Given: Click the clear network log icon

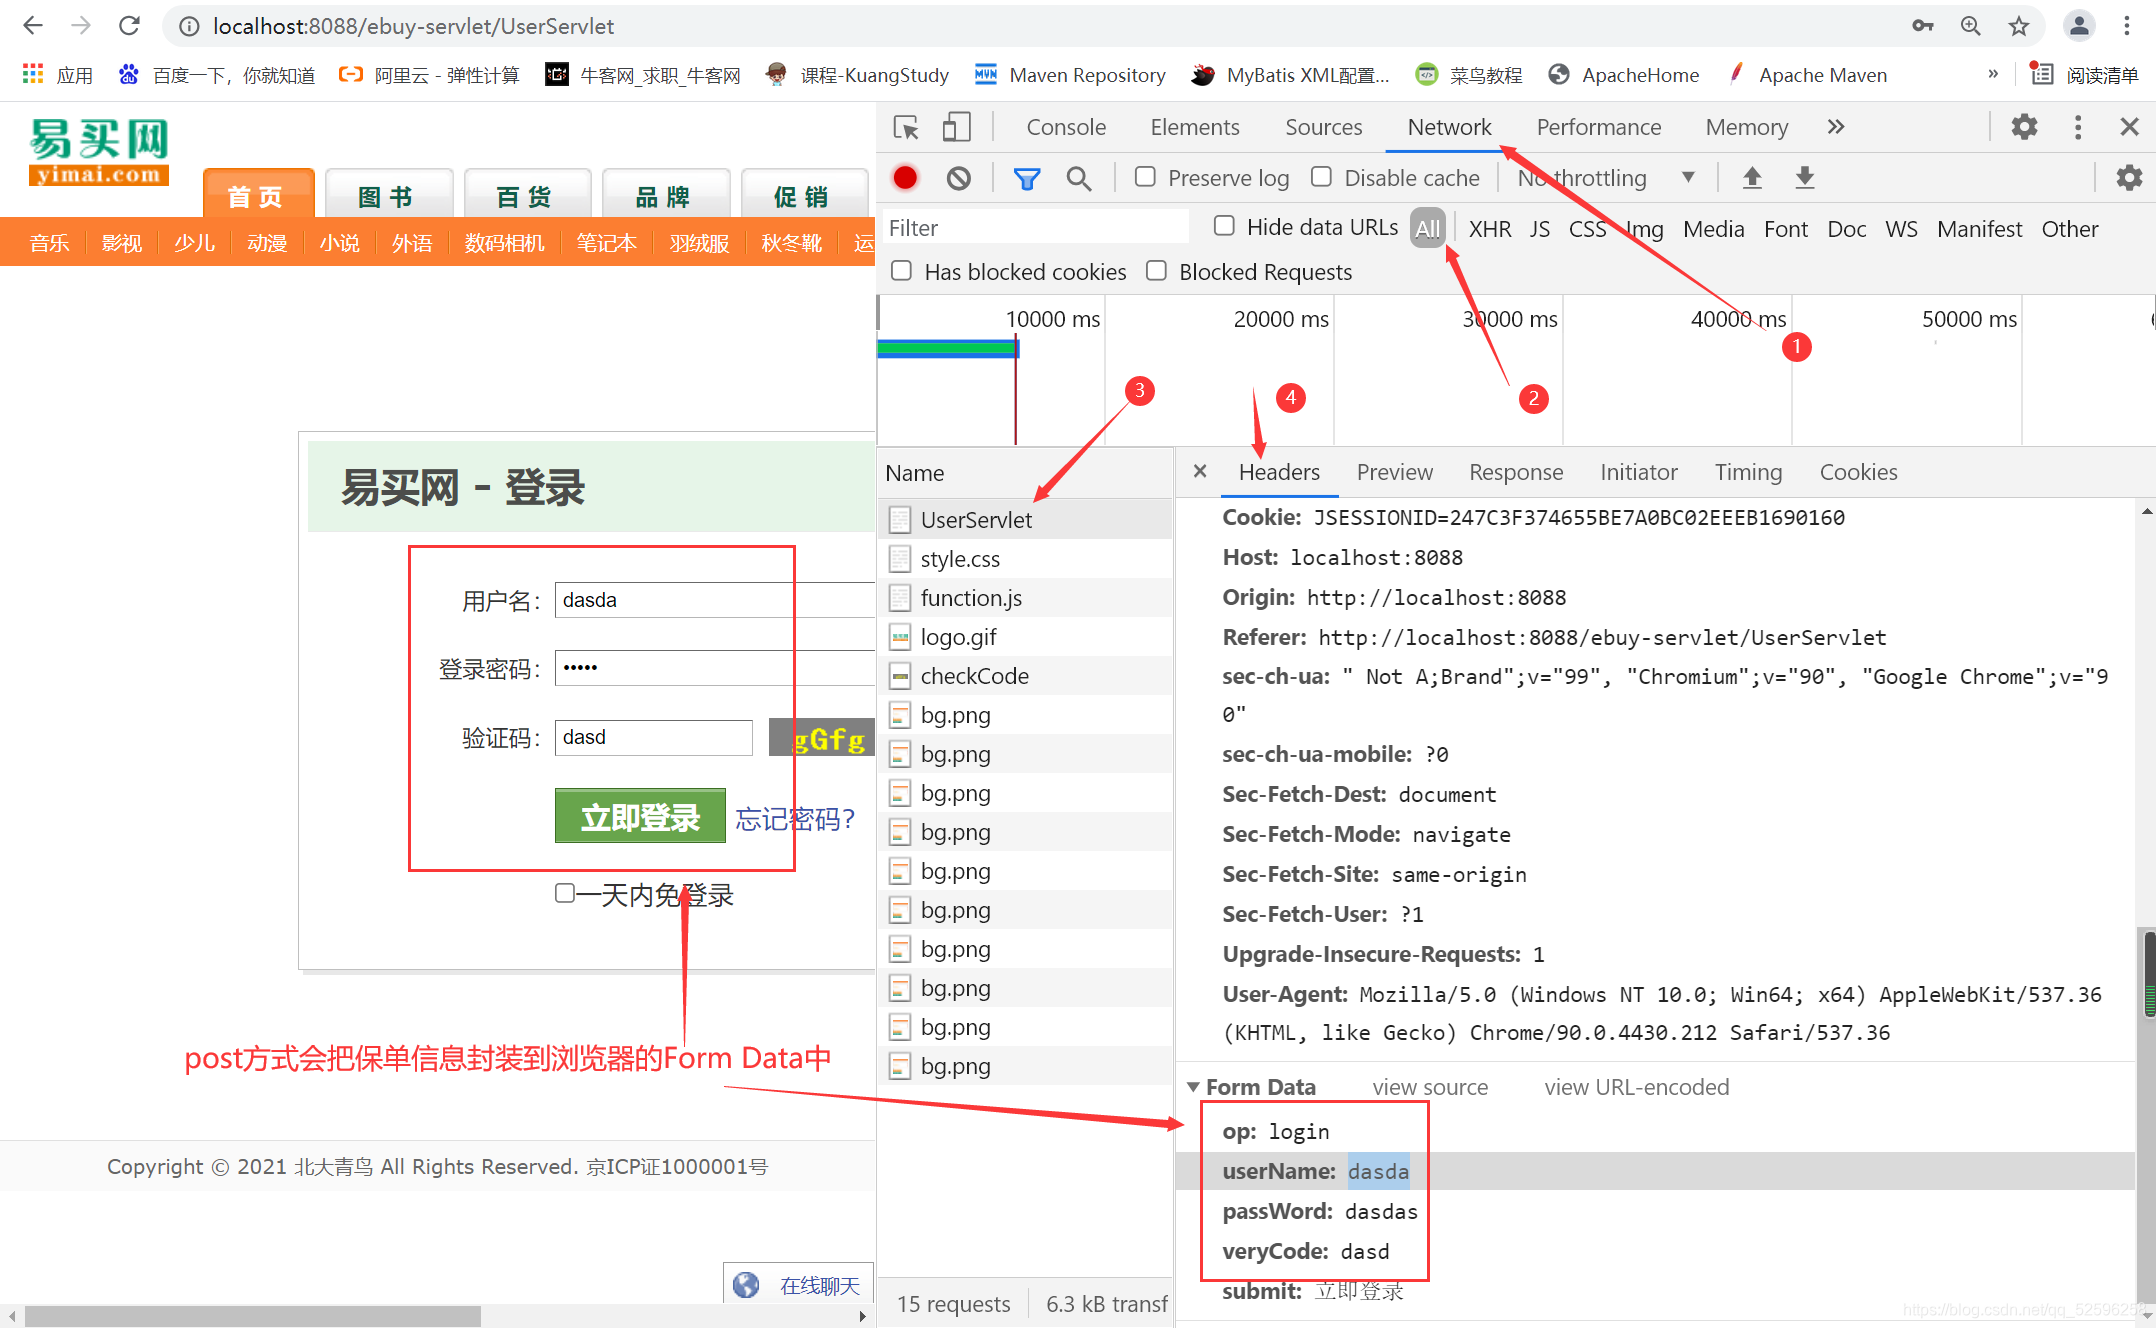Looking at the screenshot, I should click(958, 178).
